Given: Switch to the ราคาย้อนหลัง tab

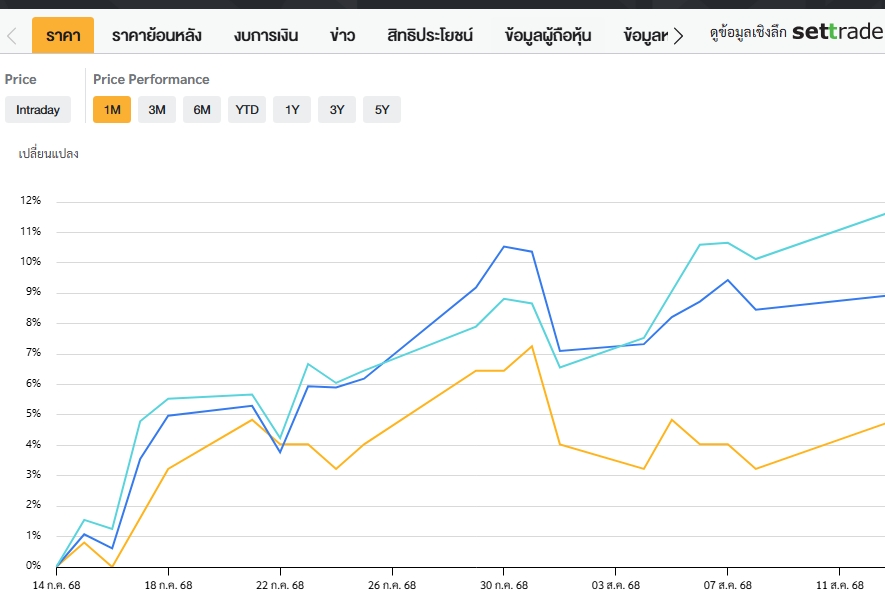Looking at the screenshot, I should (156, 36).
